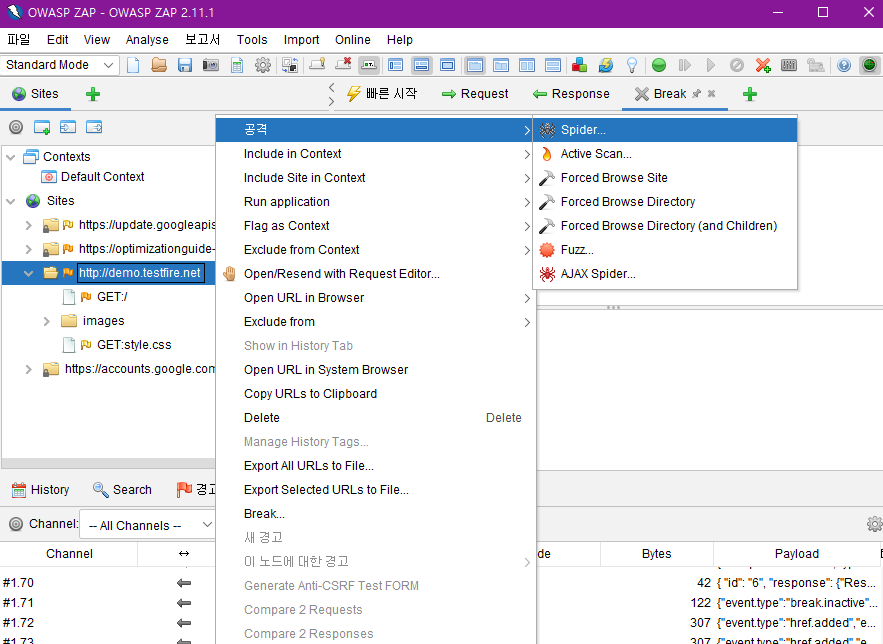
Task: Click the green circle Set Break icon
Action: (x=659, y=65)
